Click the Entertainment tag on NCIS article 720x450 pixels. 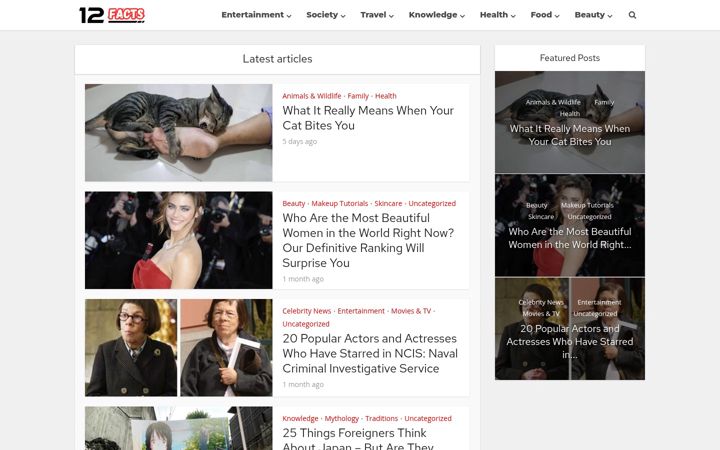coord(361,311)
